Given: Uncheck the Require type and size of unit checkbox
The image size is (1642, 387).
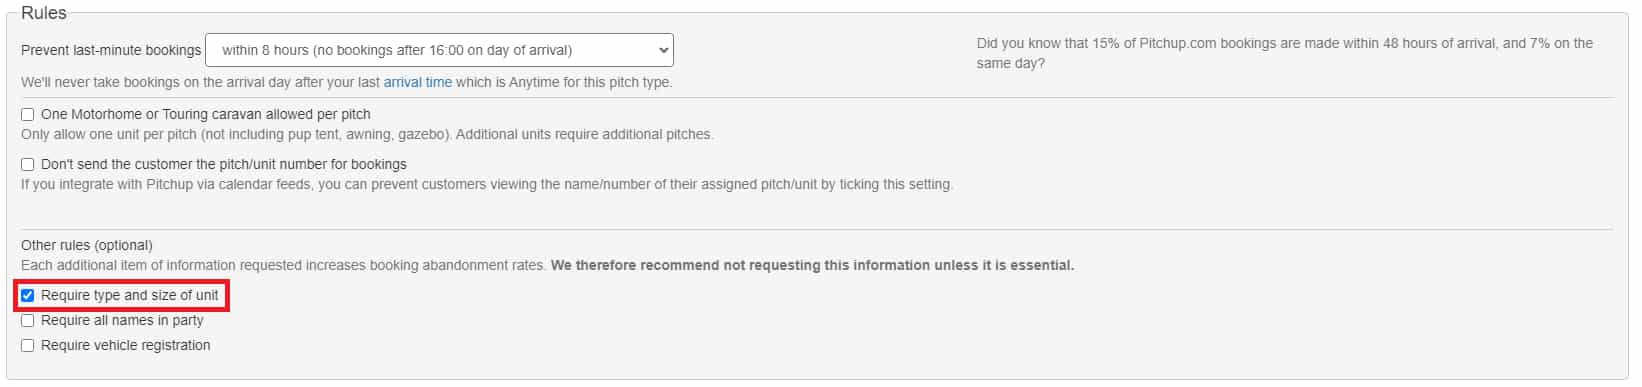Looking at the screenshot, I should (28, 296).
